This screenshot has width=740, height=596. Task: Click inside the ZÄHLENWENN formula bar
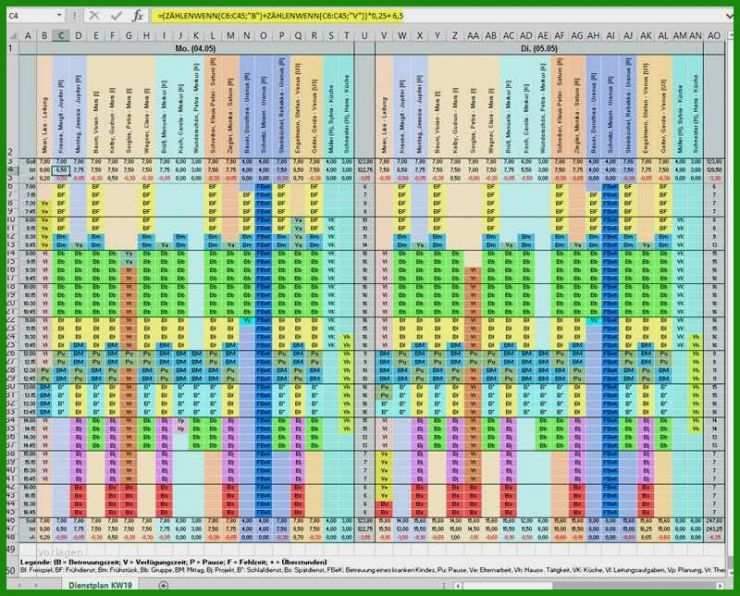click(x=450, y=17)
